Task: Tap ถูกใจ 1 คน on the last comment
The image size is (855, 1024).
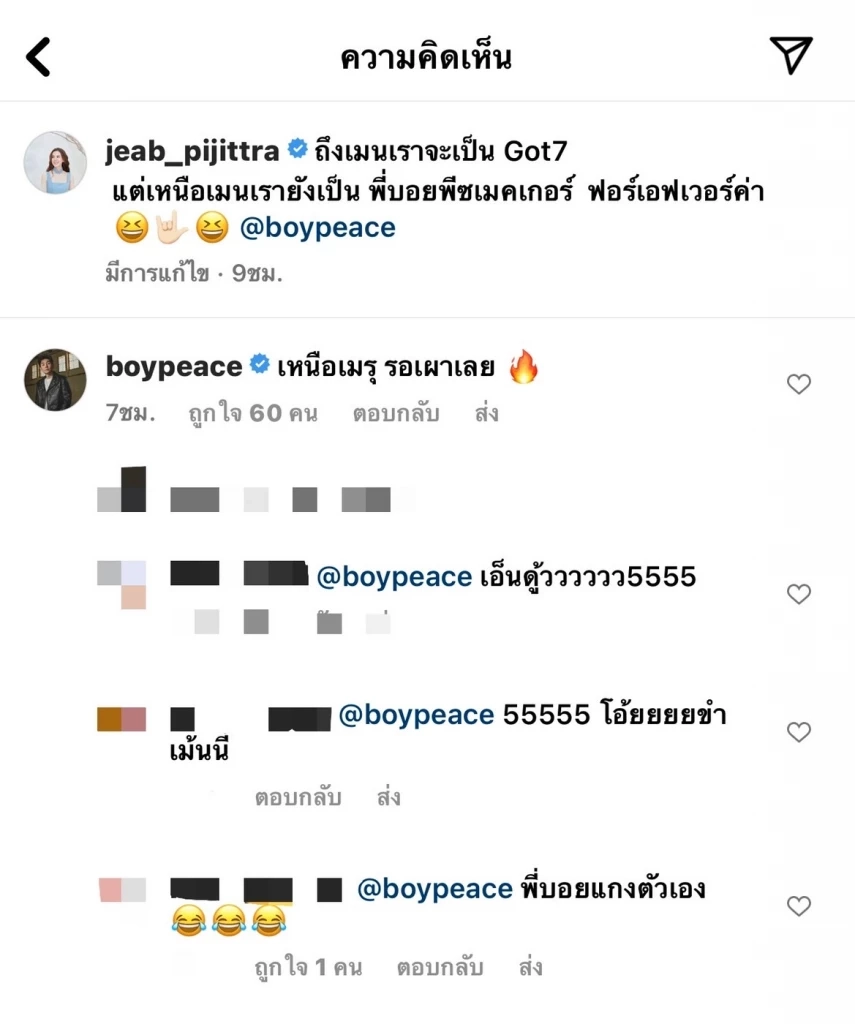Action: [x=307, y=967]
